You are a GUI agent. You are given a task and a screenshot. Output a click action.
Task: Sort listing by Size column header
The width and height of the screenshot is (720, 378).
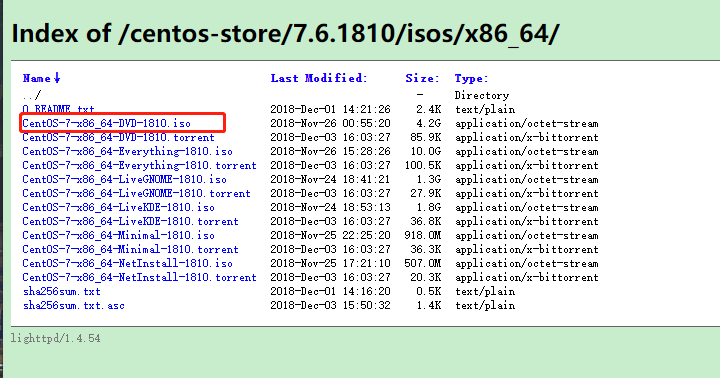tap(422, 79)
